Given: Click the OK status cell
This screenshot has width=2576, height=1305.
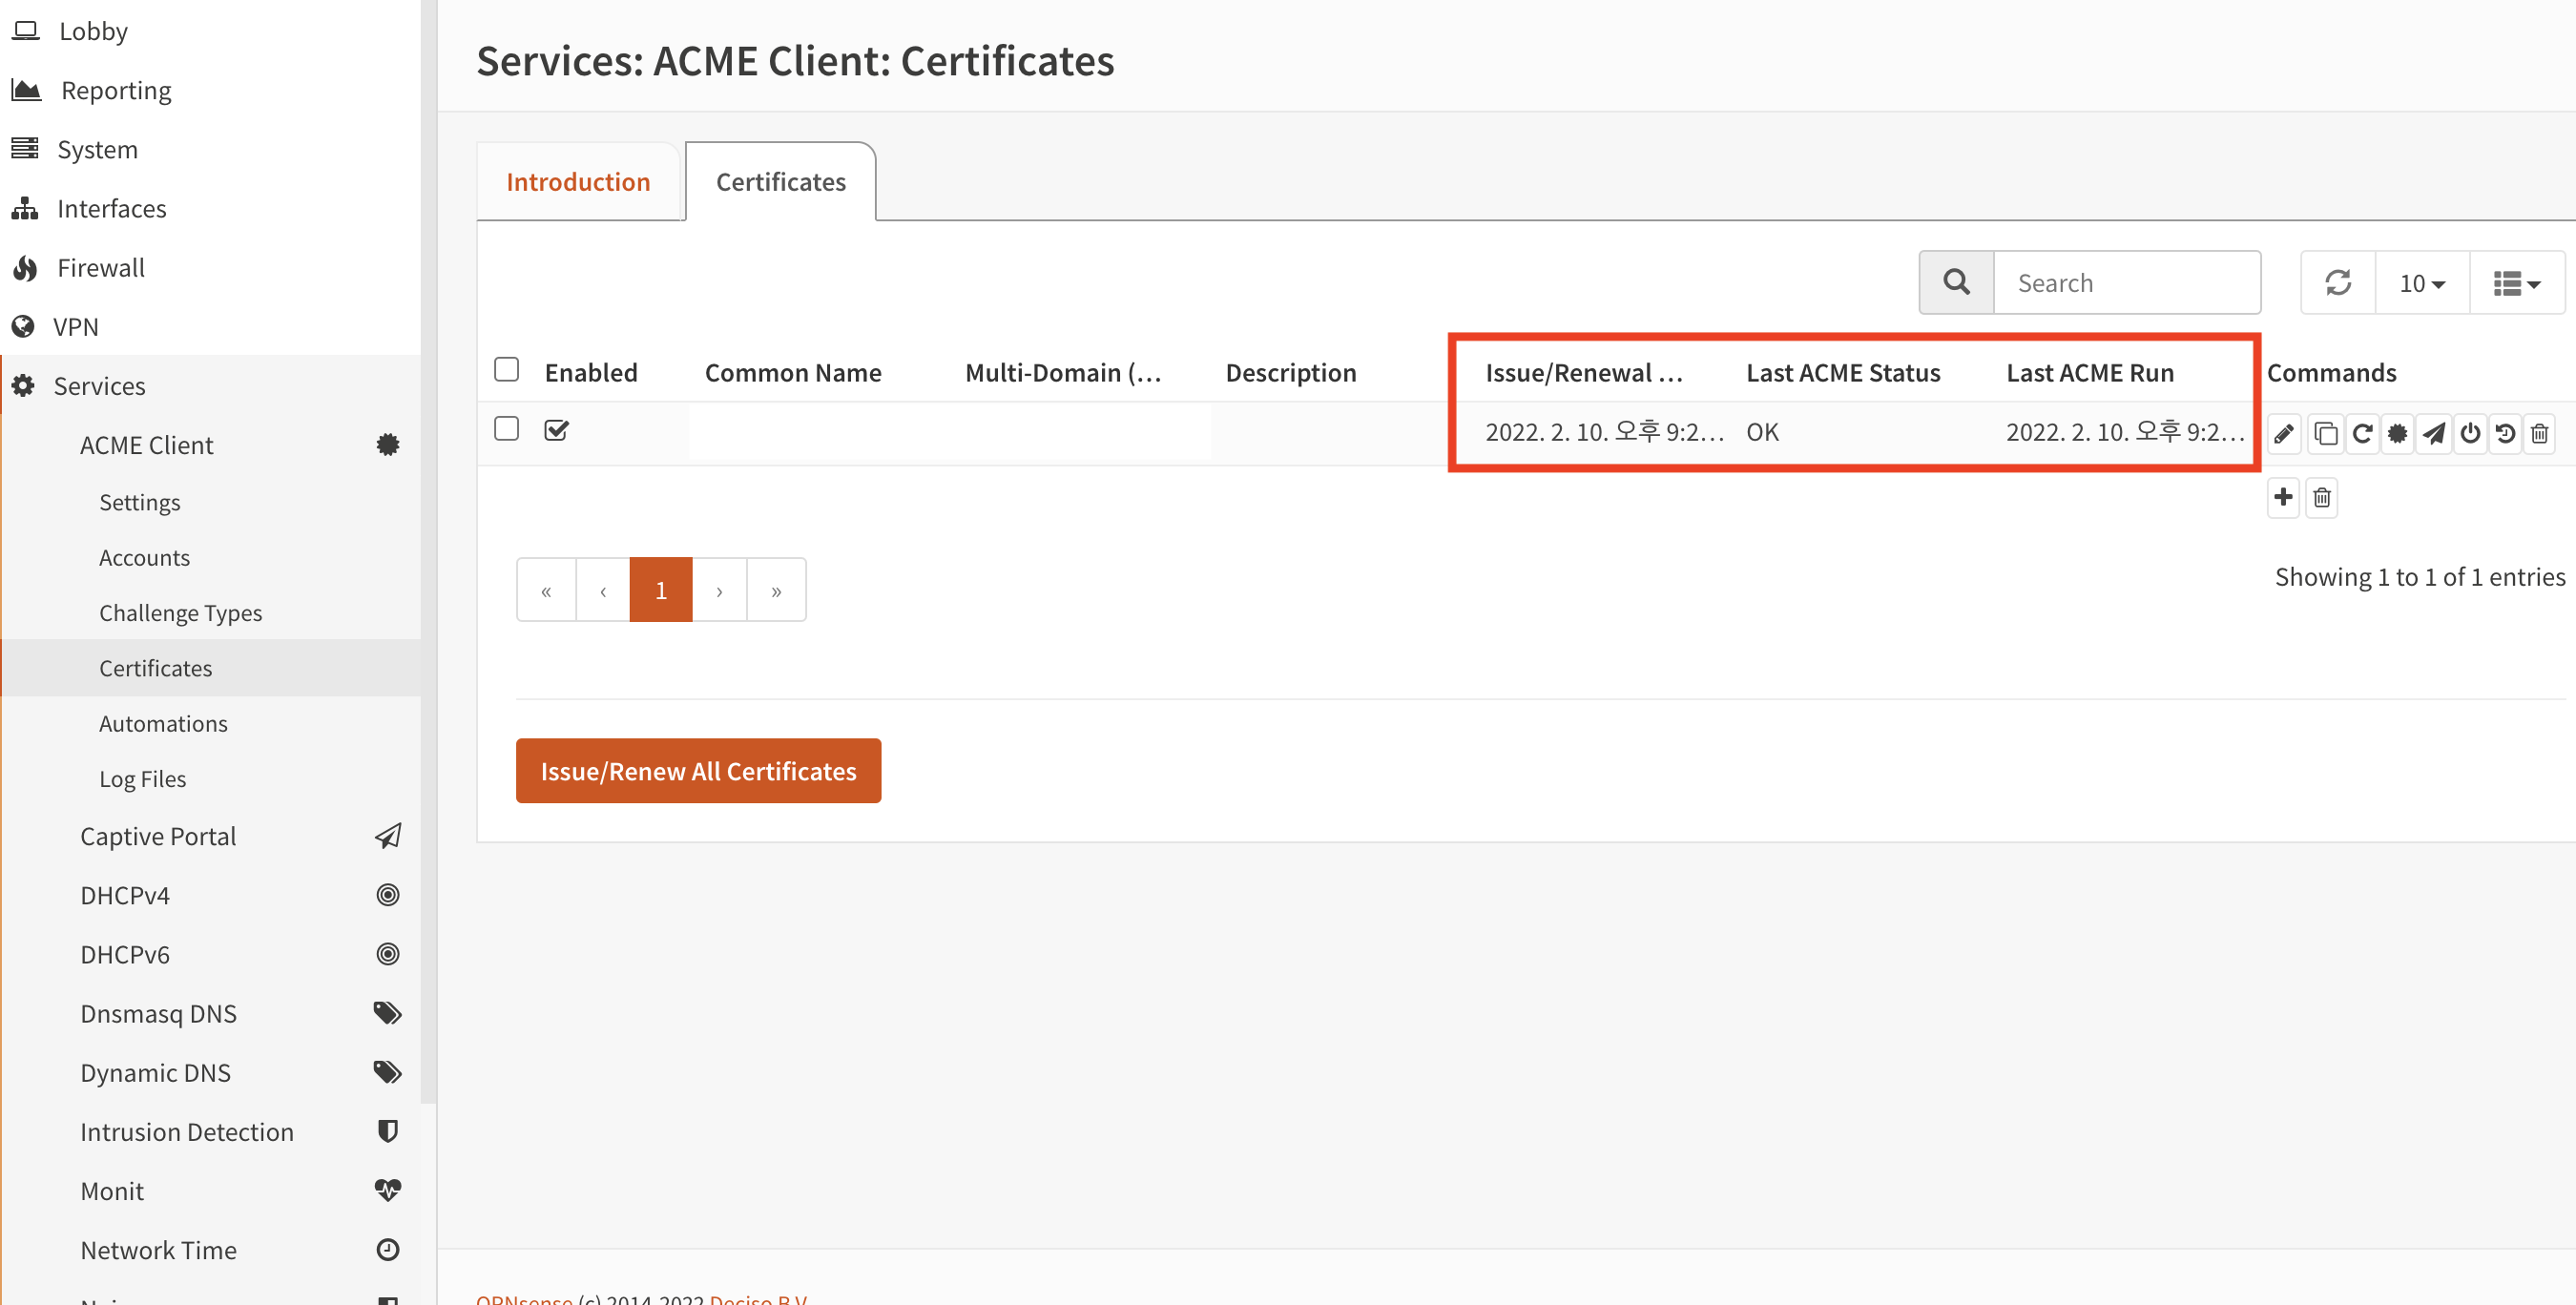Looking at the screenshot, I should (1762, 432).
